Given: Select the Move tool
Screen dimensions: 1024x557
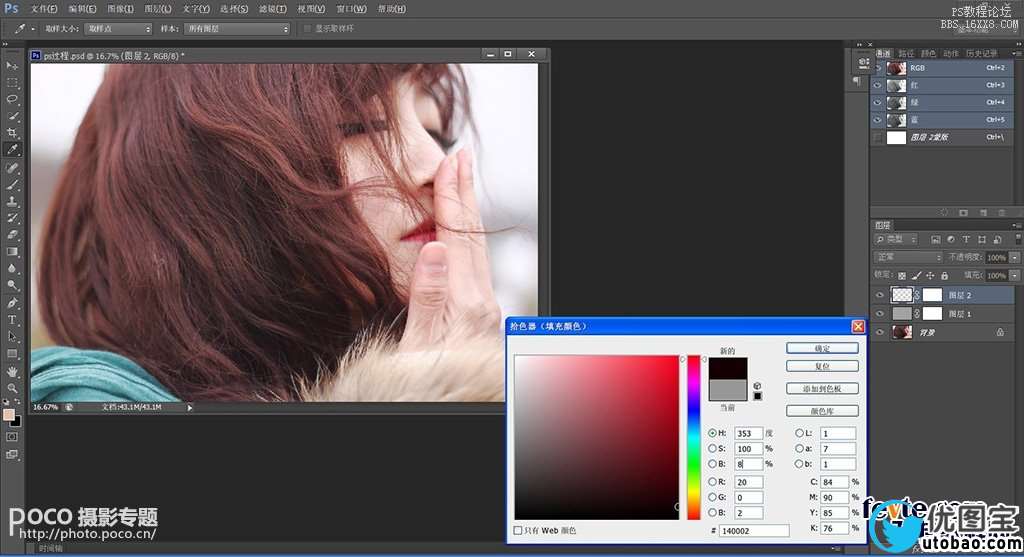Looking at the screenshot, I should tap(13, 65).
